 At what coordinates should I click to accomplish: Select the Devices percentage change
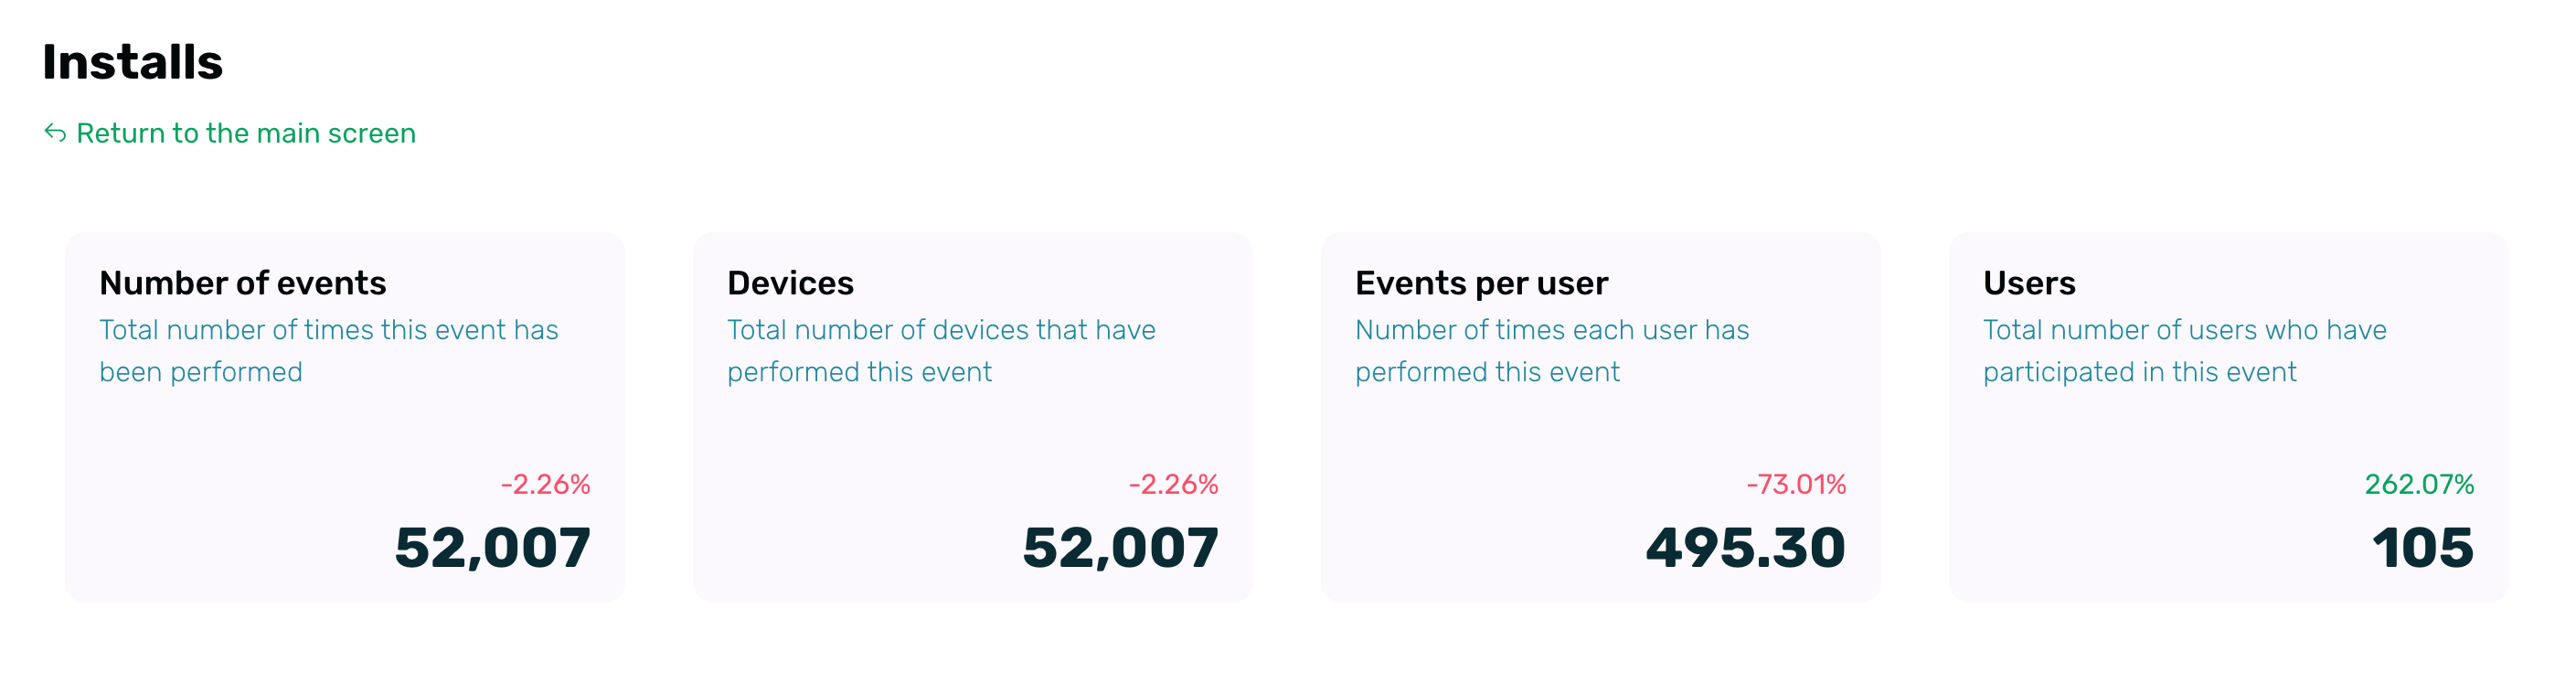(1173, 484)
